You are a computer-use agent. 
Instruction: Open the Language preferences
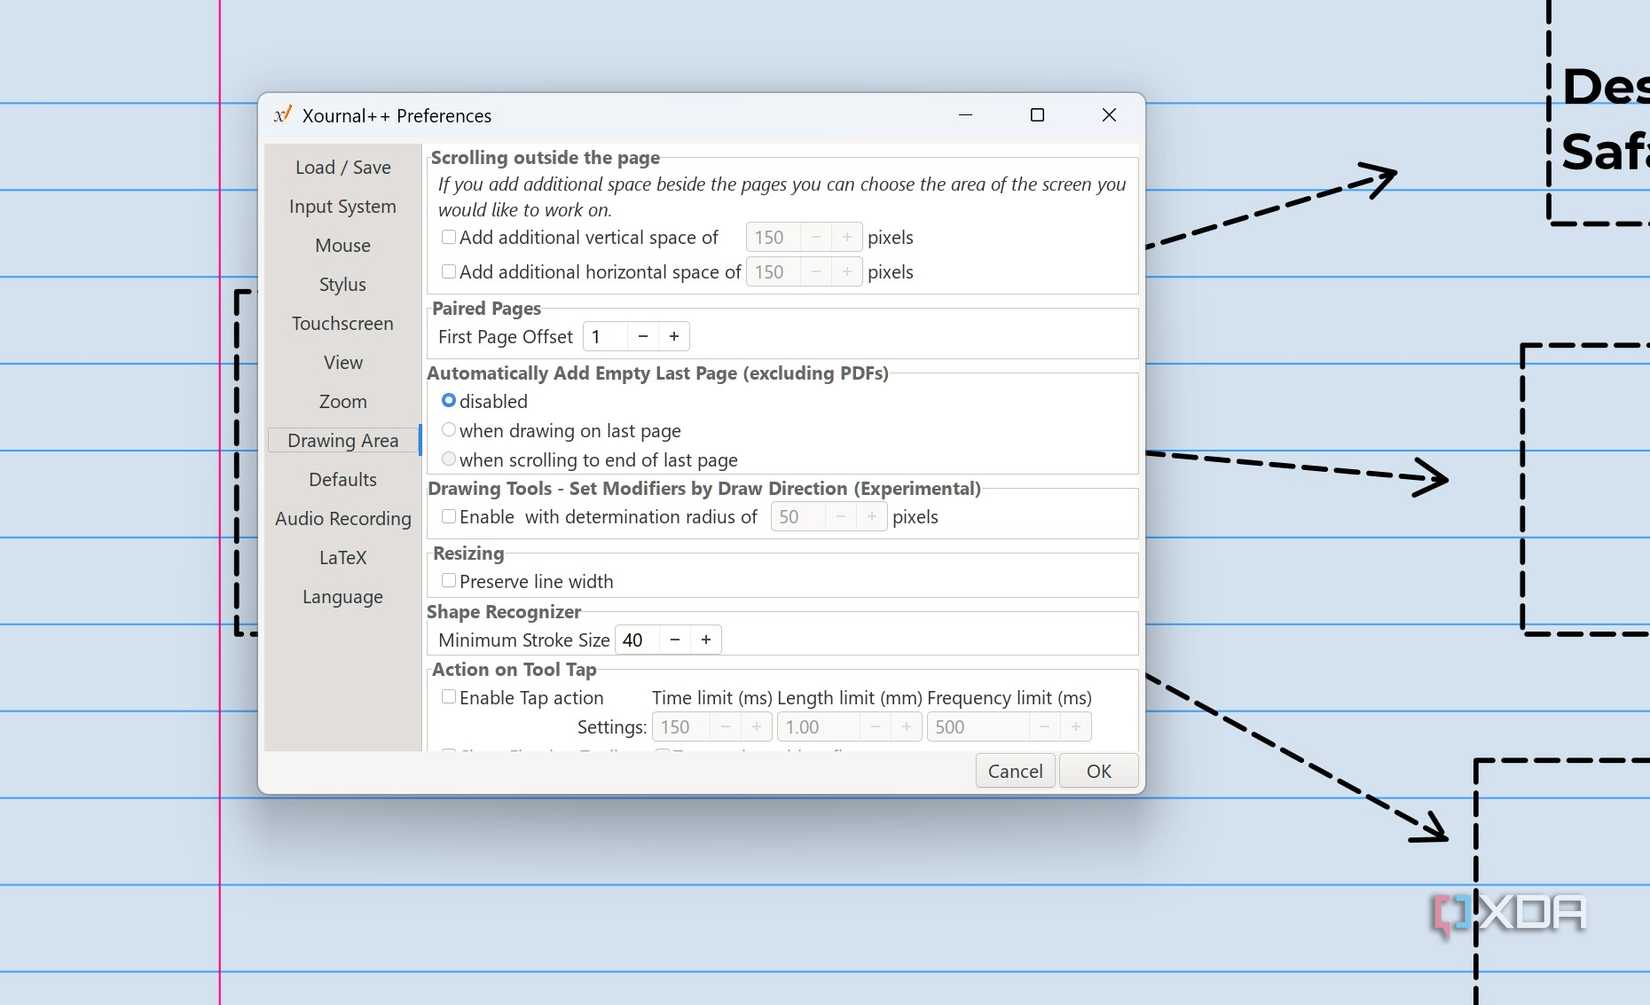[x=342, y=596]
